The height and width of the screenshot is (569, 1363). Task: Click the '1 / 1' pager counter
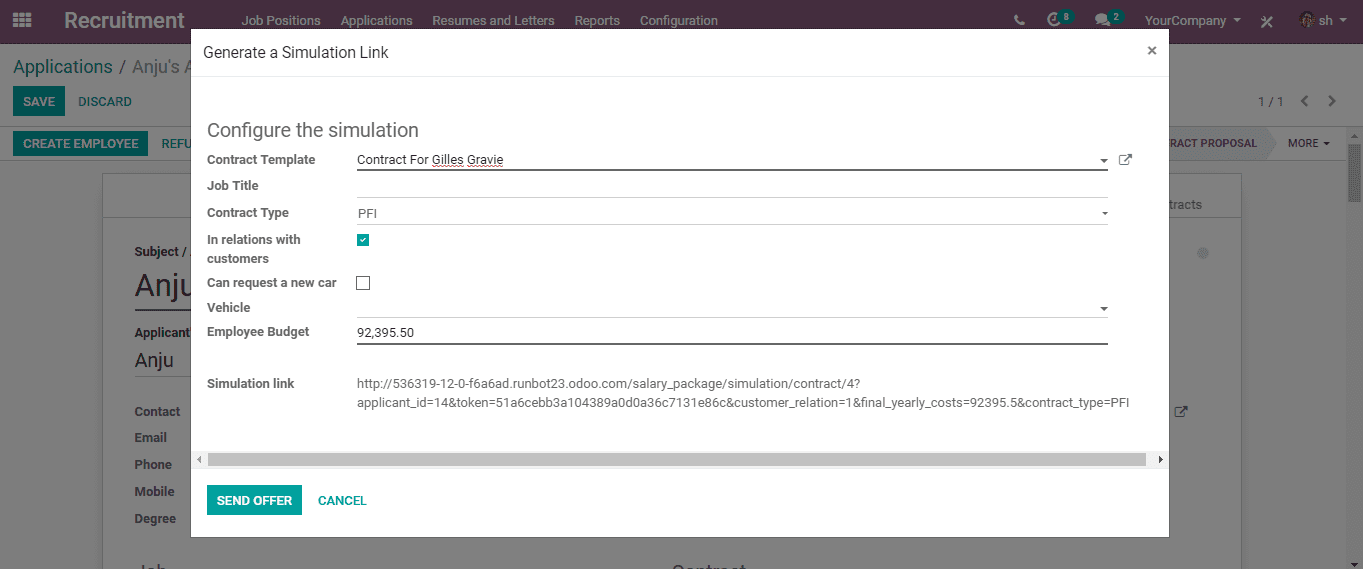click(1270, 101)
